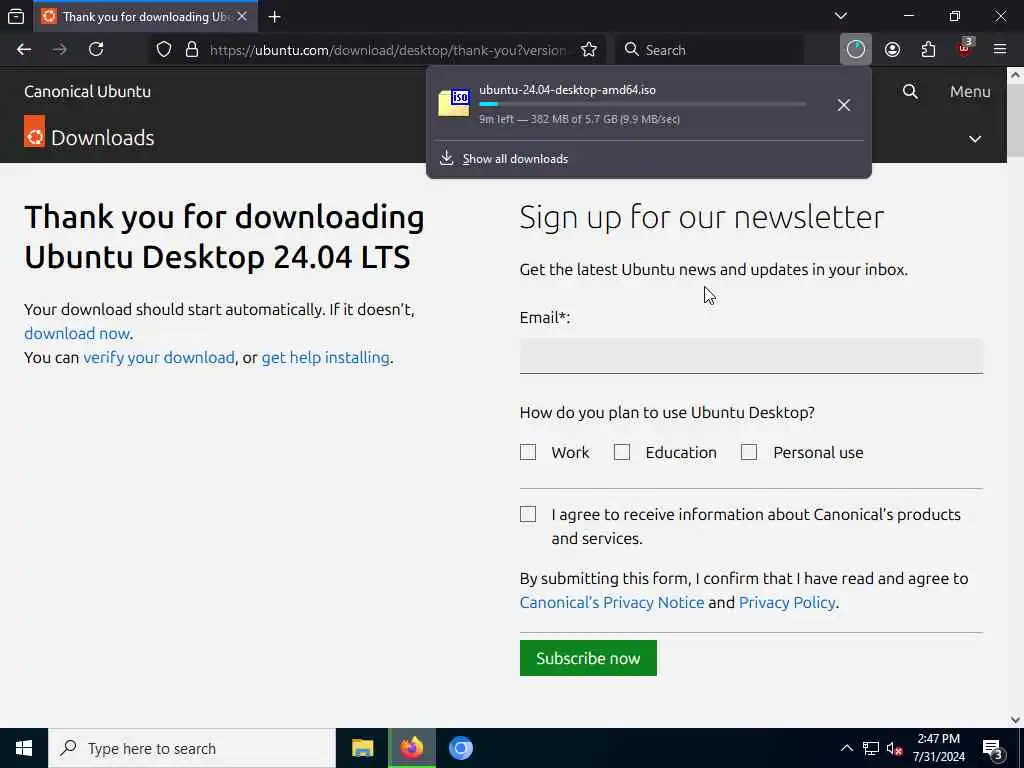Open Firefox View in the tab bar
1024x768 pixels.
tap(16, 16)
